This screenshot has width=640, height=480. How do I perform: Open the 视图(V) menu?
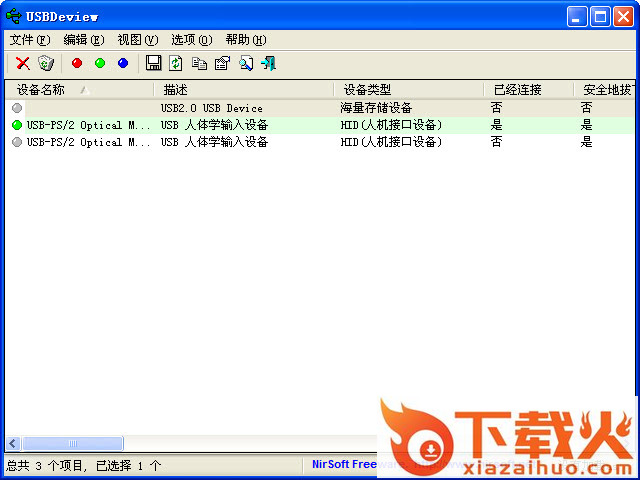point(138,40)
